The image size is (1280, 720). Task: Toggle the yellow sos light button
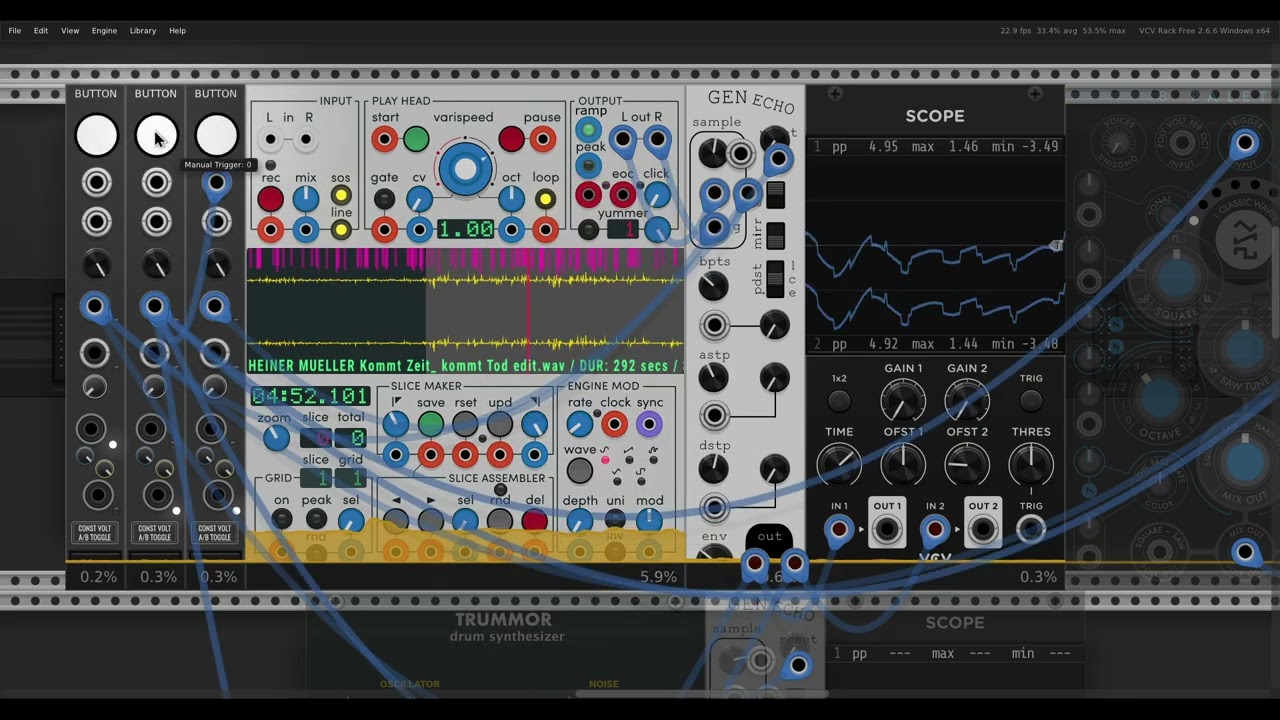pos(341,196)
